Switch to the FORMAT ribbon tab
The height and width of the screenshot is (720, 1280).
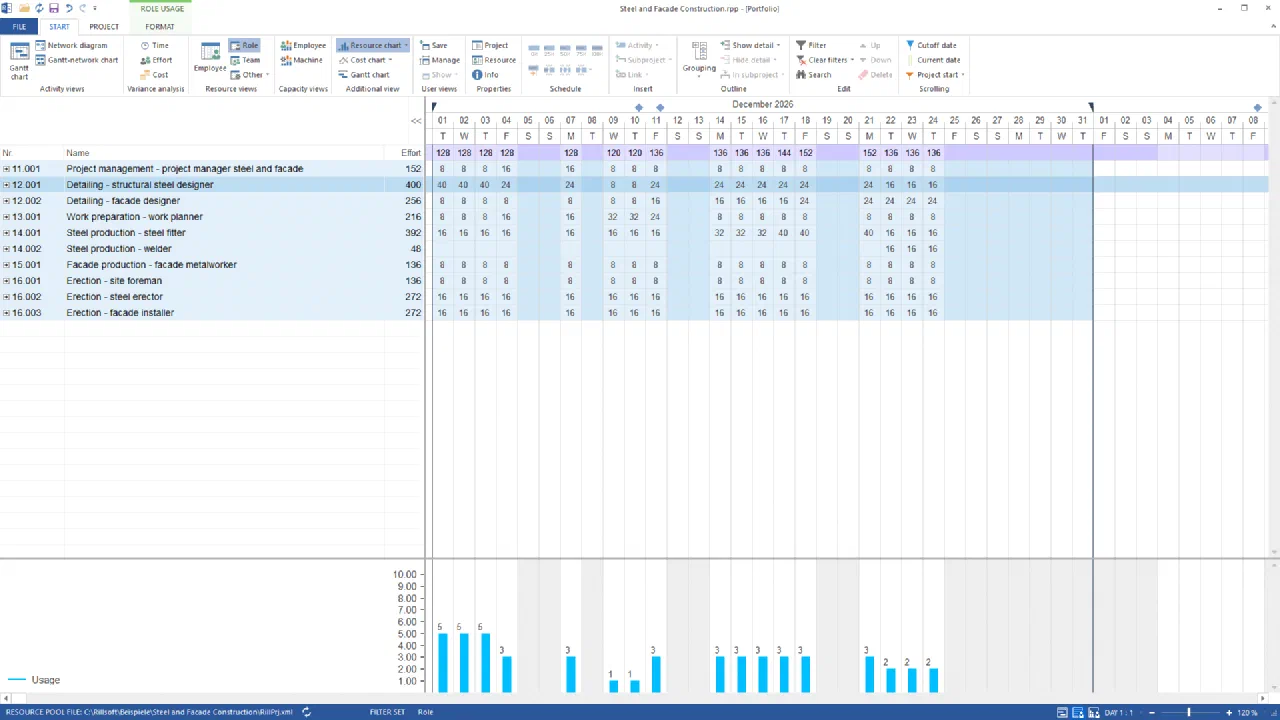coord(159,27)
